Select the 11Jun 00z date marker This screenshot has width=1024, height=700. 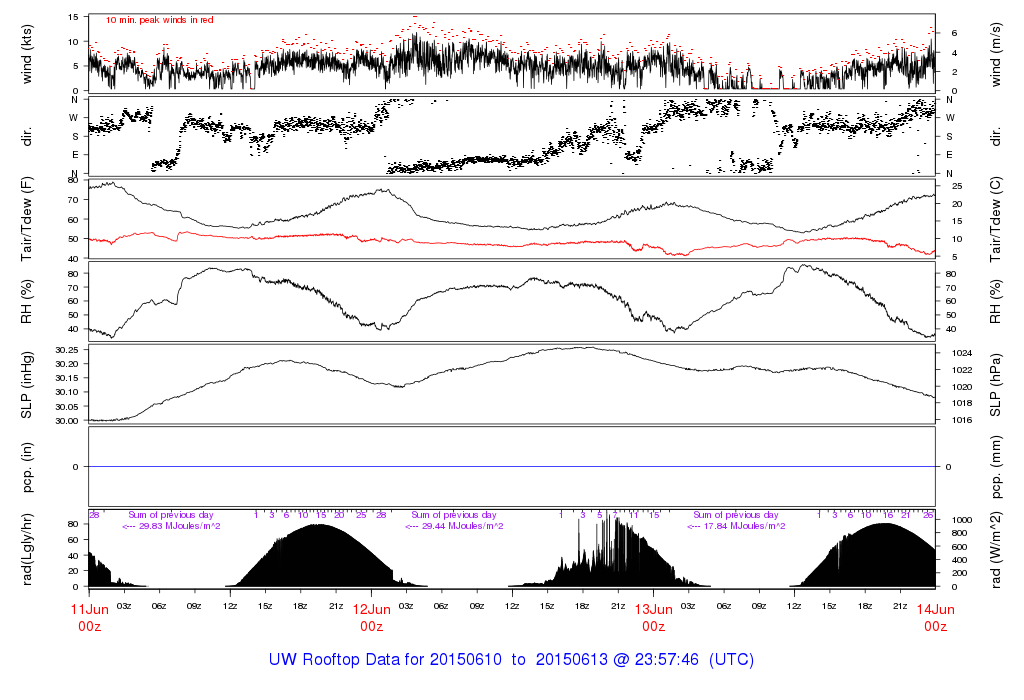click(x=90, y=617)
